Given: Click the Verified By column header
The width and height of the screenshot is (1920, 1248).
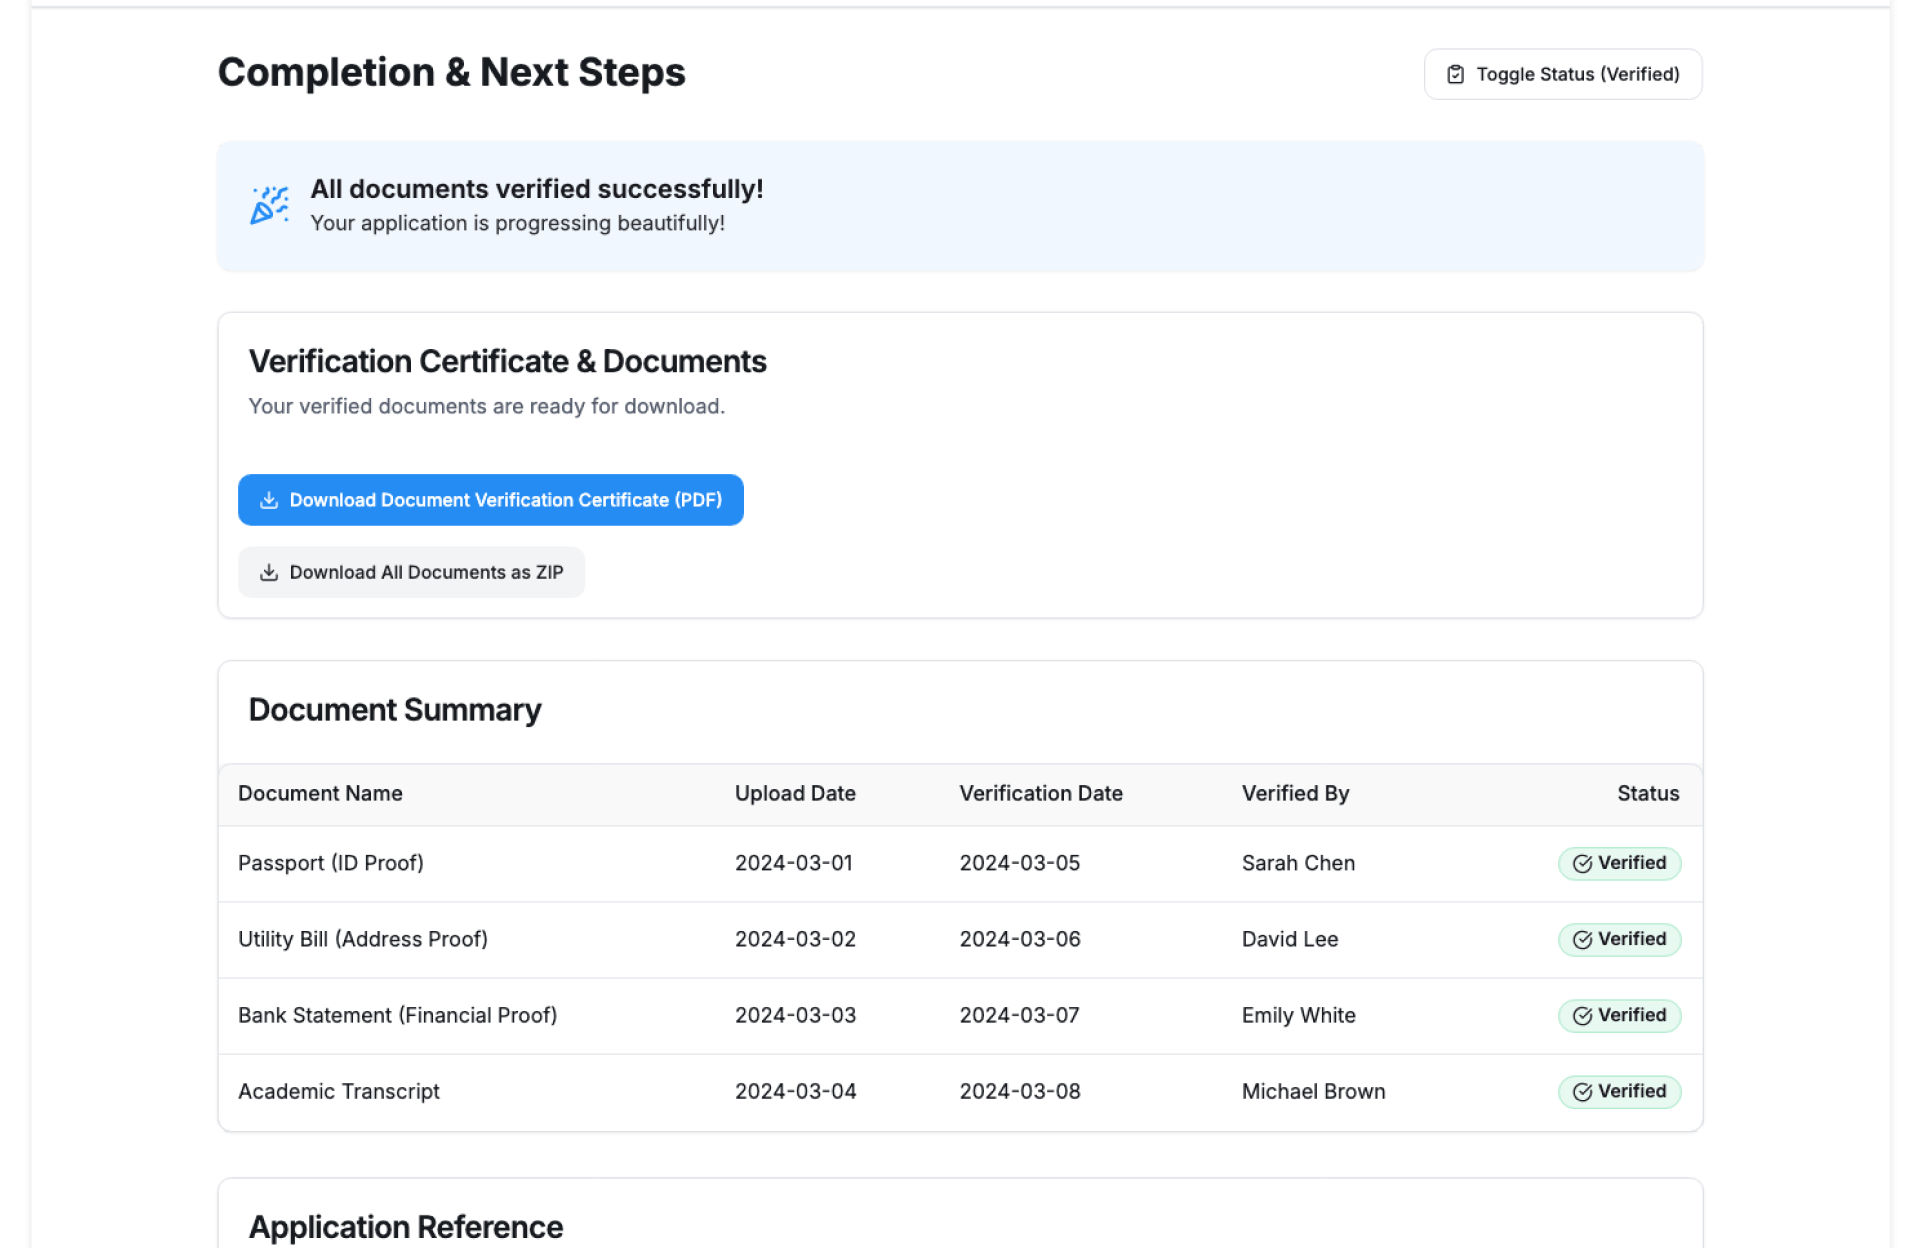Looking at the screenshot, I should click(x=1295, y=793).
